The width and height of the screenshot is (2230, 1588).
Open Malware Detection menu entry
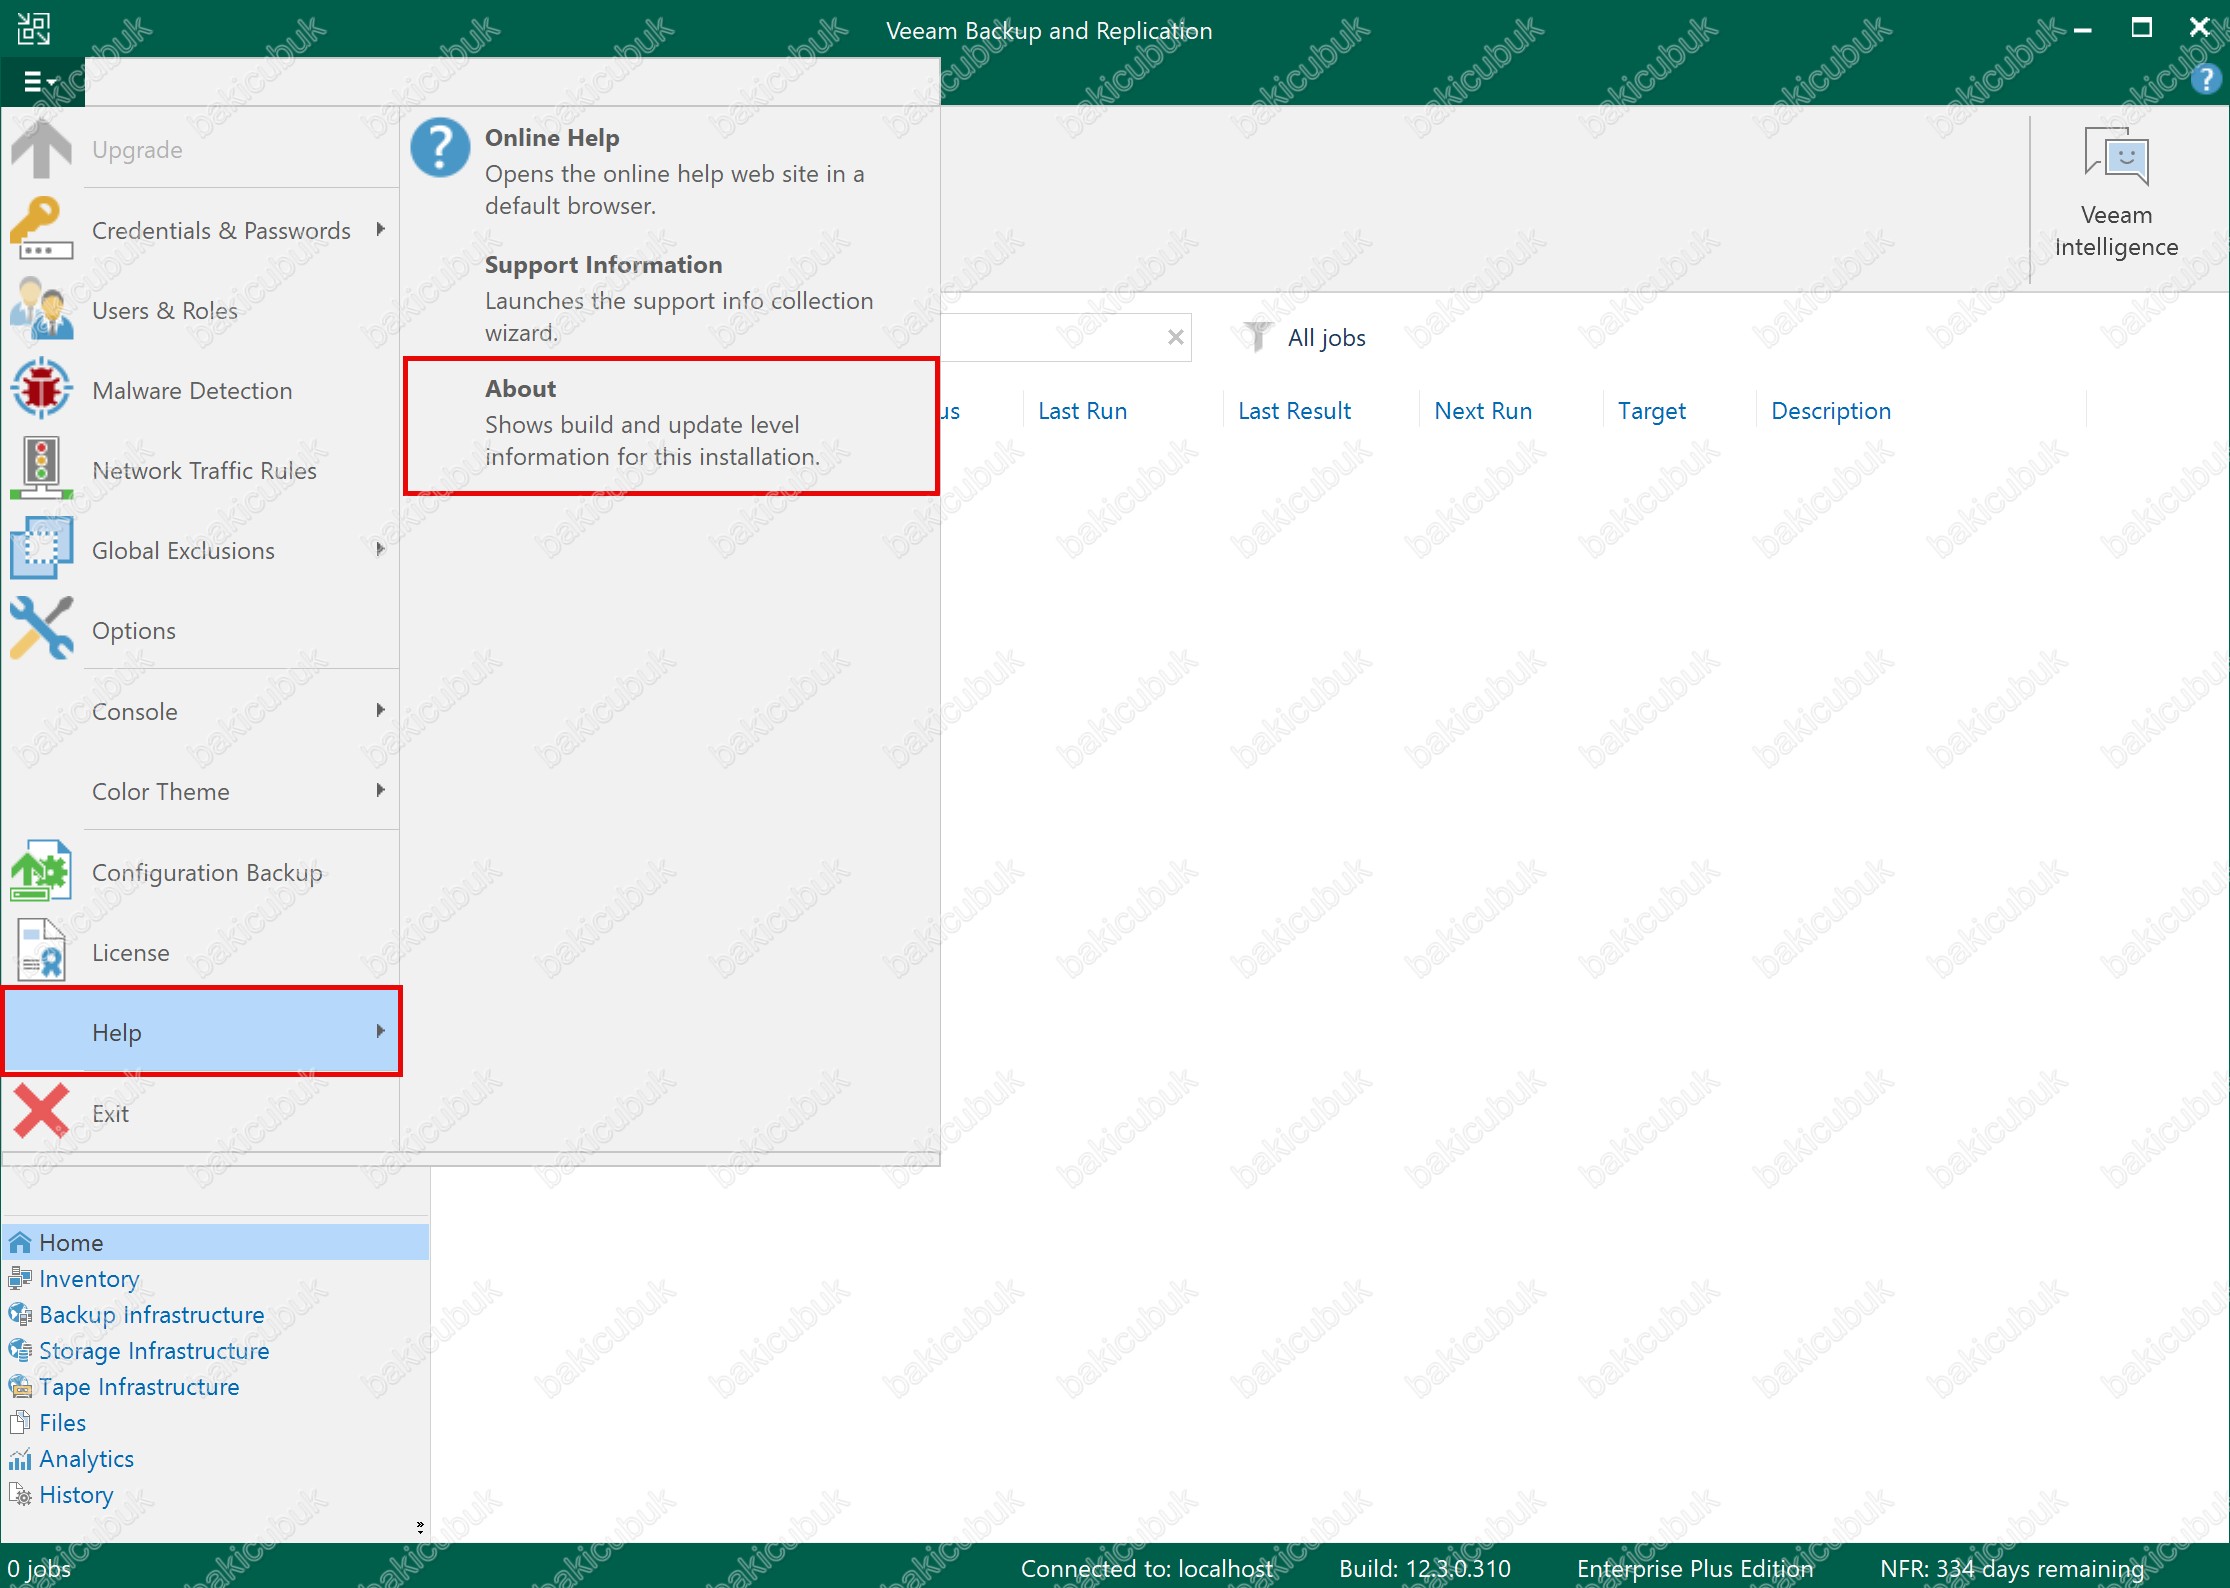click(x=201, y=390)
